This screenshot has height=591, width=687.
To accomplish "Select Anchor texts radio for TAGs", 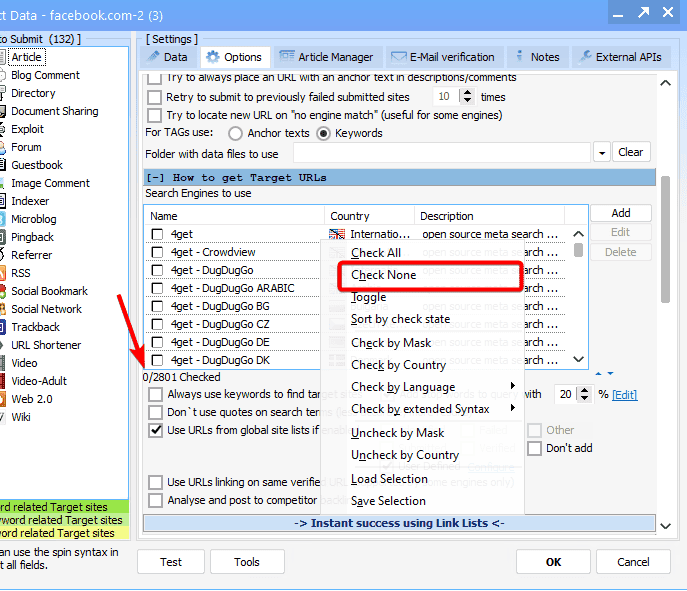I will (x=235, y=133).
